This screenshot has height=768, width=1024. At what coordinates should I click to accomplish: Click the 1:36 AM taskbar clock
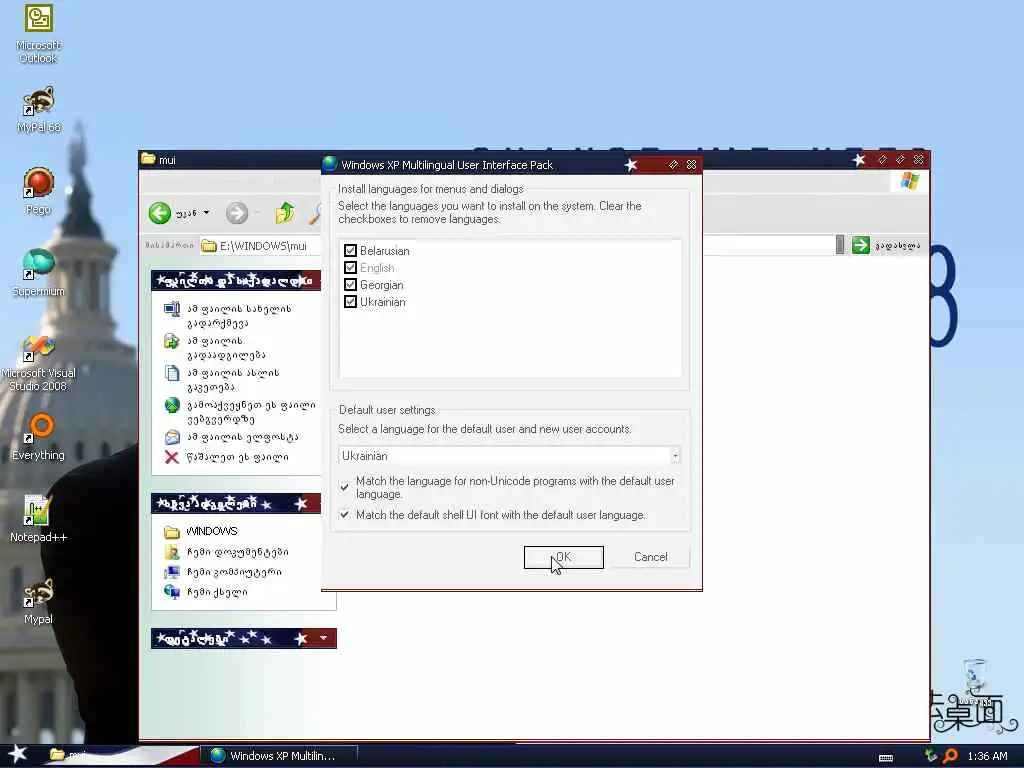pyautogui.click(x=987, y=756)
